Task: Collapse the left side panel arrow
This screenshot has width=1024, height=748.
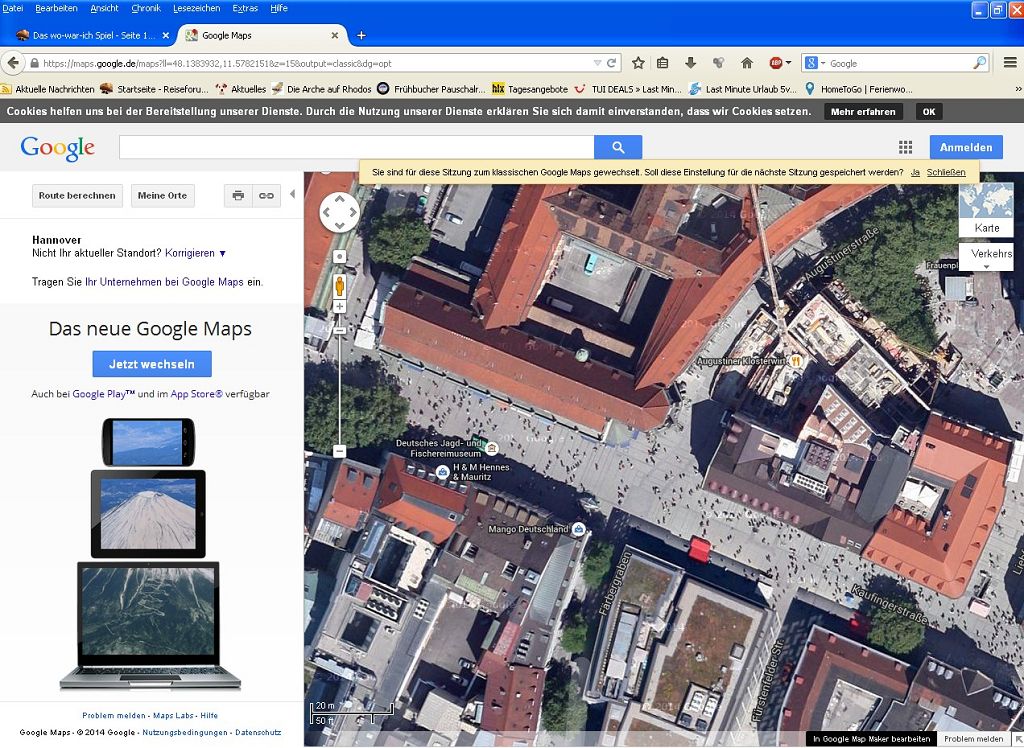Action: click(x=292, y=194)
